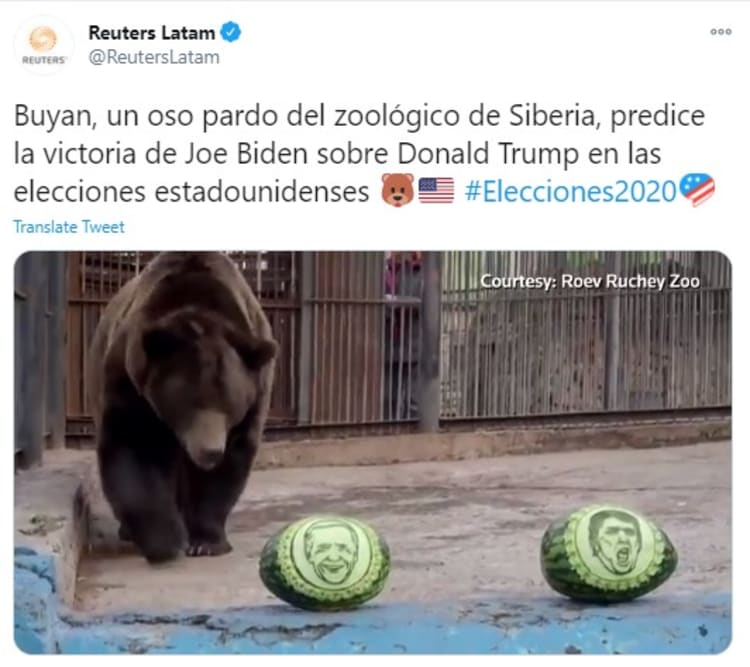This screenshot has width=750, height=667.
Task: Open the Reuters Latam display name
Action: [x=152, y=33]
